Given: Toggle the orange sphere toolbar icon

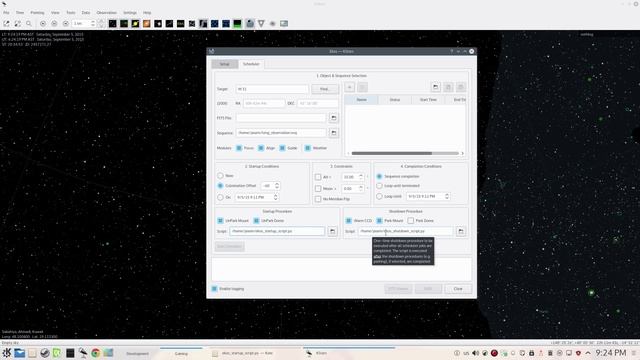Looking at the screenshot, I should 147,24.
